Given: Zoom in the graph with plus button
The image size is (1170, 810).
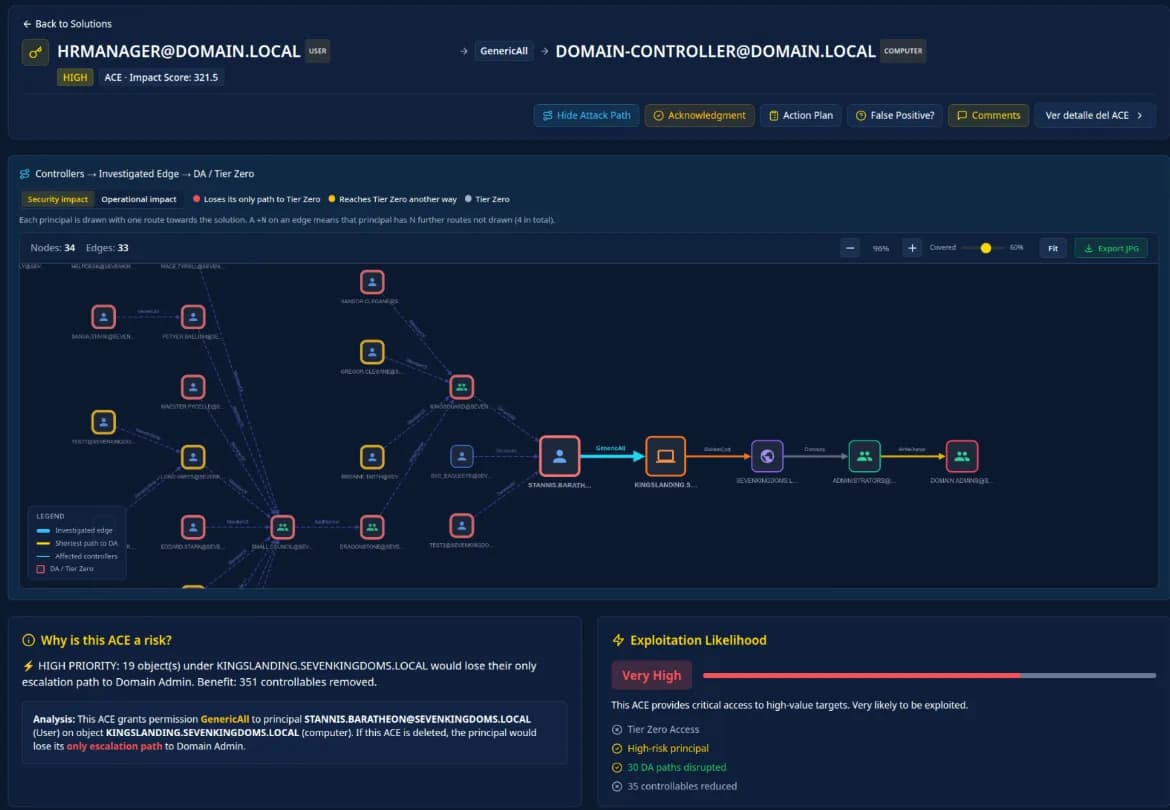Looking at the screenshot, I should pos(912,248).
